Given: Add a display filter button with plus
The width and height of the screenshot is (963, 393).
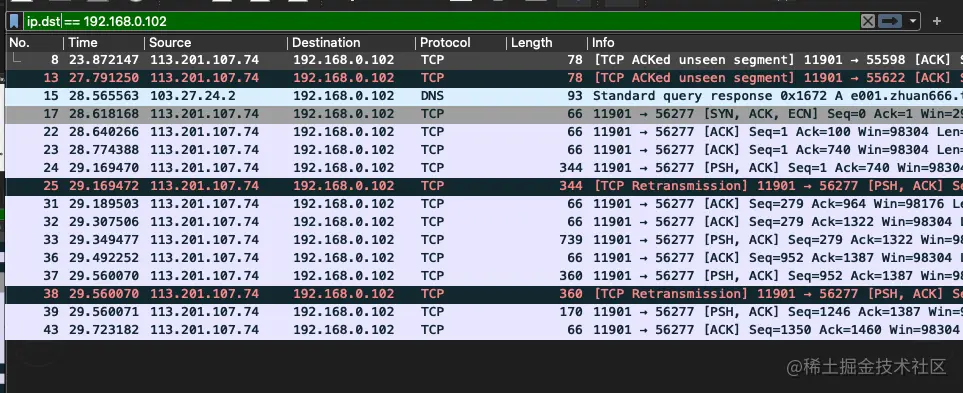Looking at the screenshot, I should pyautogui.click(x=937, y=21).
